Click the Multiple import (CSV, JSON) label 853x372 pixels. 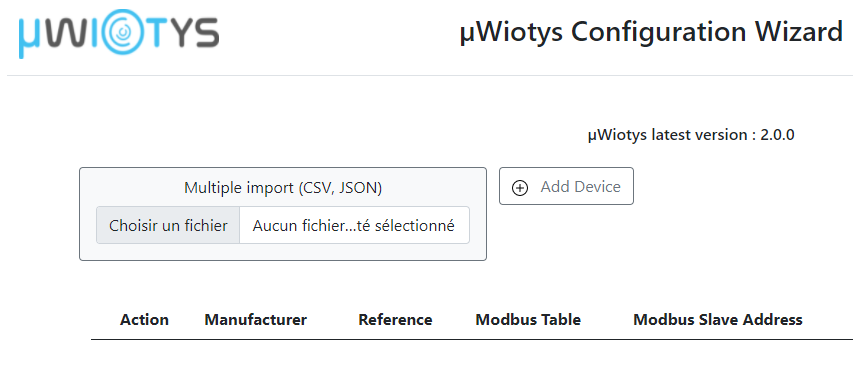(x=283, y=188)
